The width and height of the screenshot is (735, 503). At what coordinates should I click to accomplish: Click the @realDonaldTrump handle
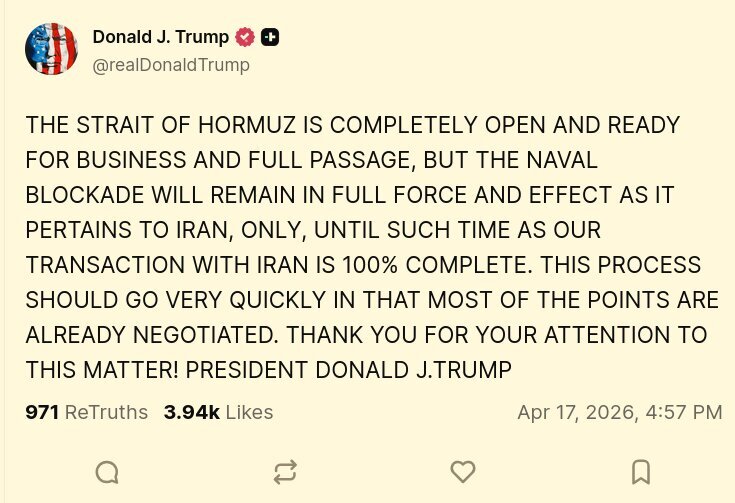click(171, 65)
